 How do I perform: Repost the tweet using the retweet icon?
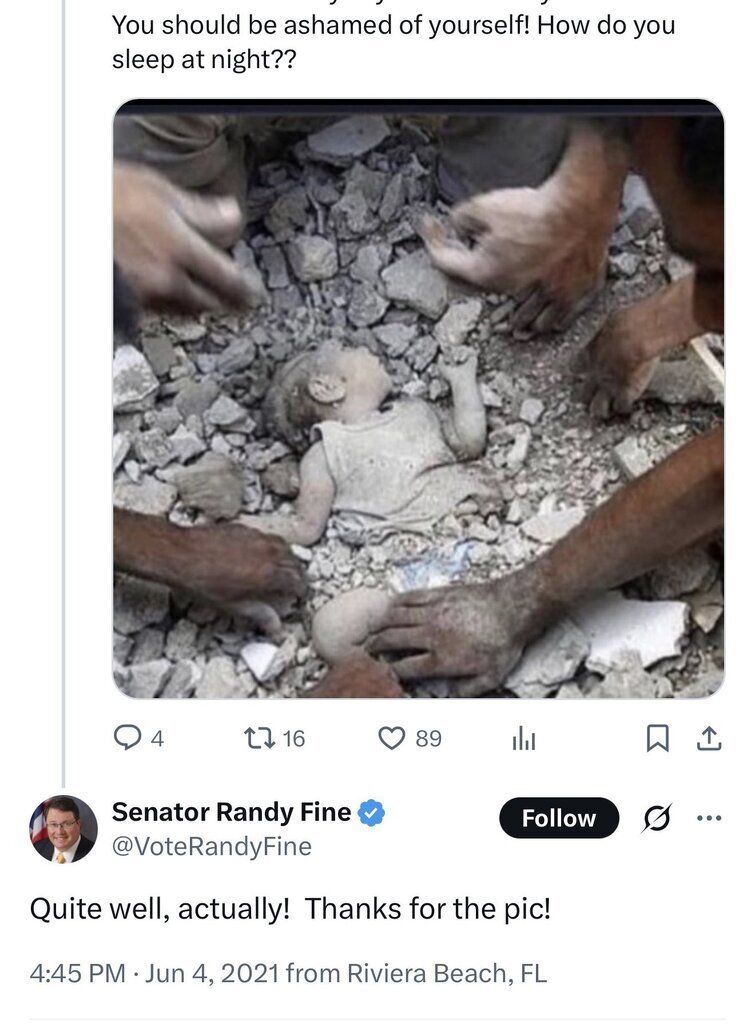point(260,738)
